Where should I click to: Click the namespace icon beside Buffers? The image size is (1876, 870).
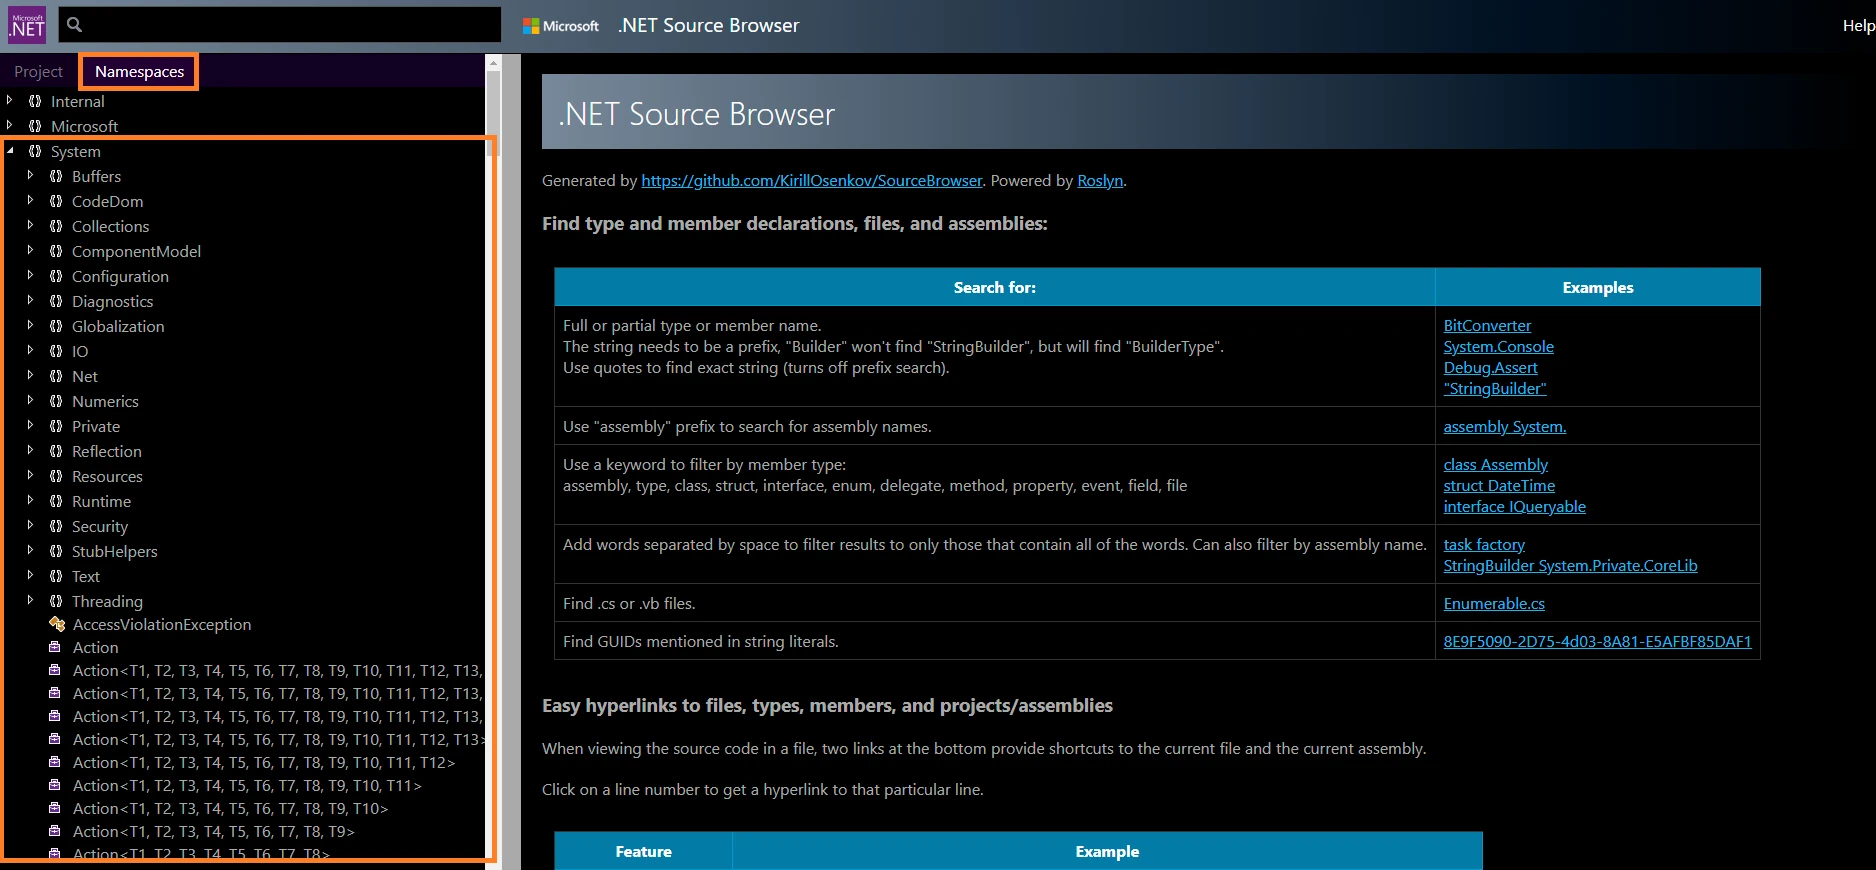(x=56, y=176)
